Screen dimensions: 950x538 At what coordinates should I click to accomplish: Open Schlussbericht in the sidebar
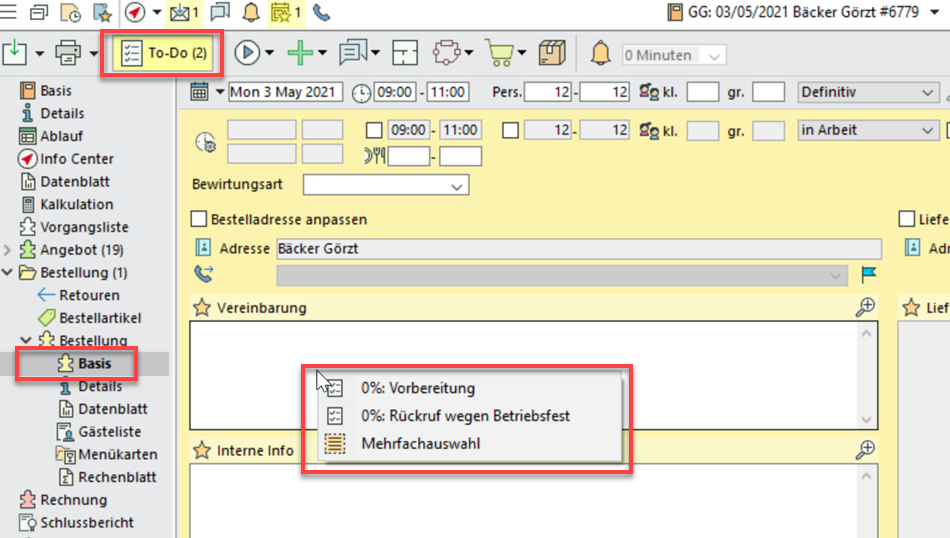[86, 522]
